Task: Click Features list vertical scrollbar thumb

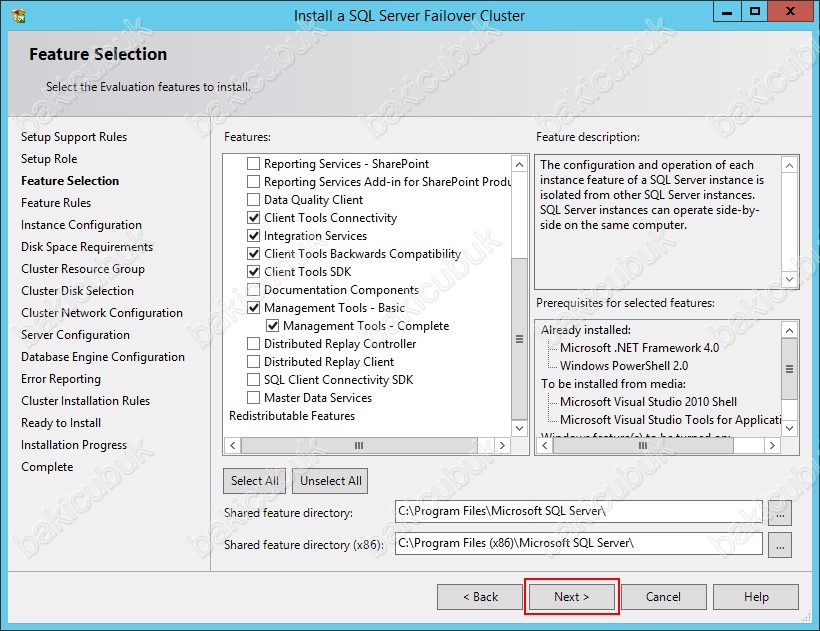Action: pyautogui.click(x=519, y=339)
